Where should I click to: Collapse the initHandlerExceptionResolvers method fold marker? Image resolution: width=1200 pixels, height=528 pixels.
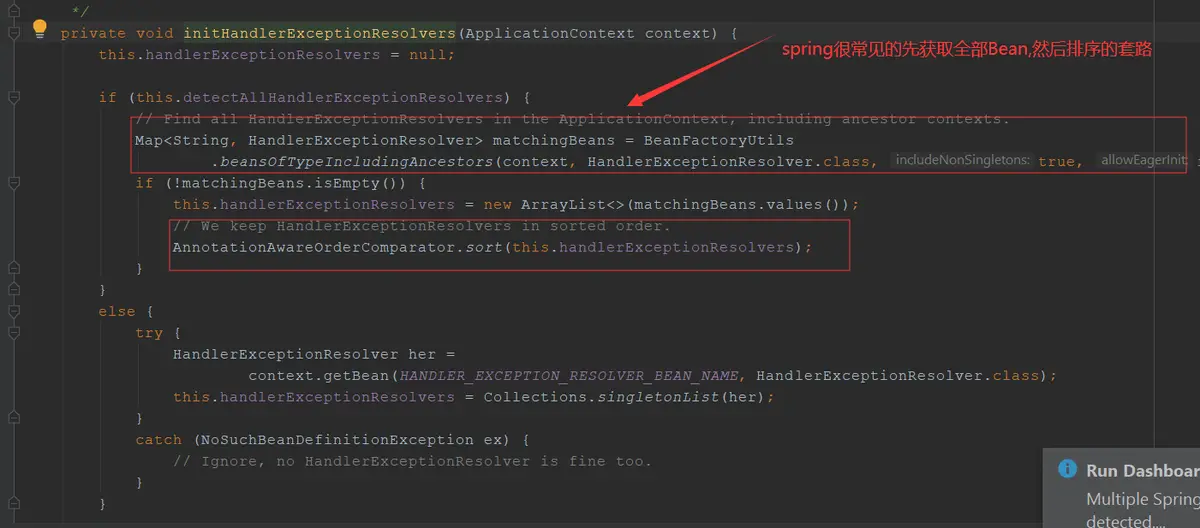[13, 33]
